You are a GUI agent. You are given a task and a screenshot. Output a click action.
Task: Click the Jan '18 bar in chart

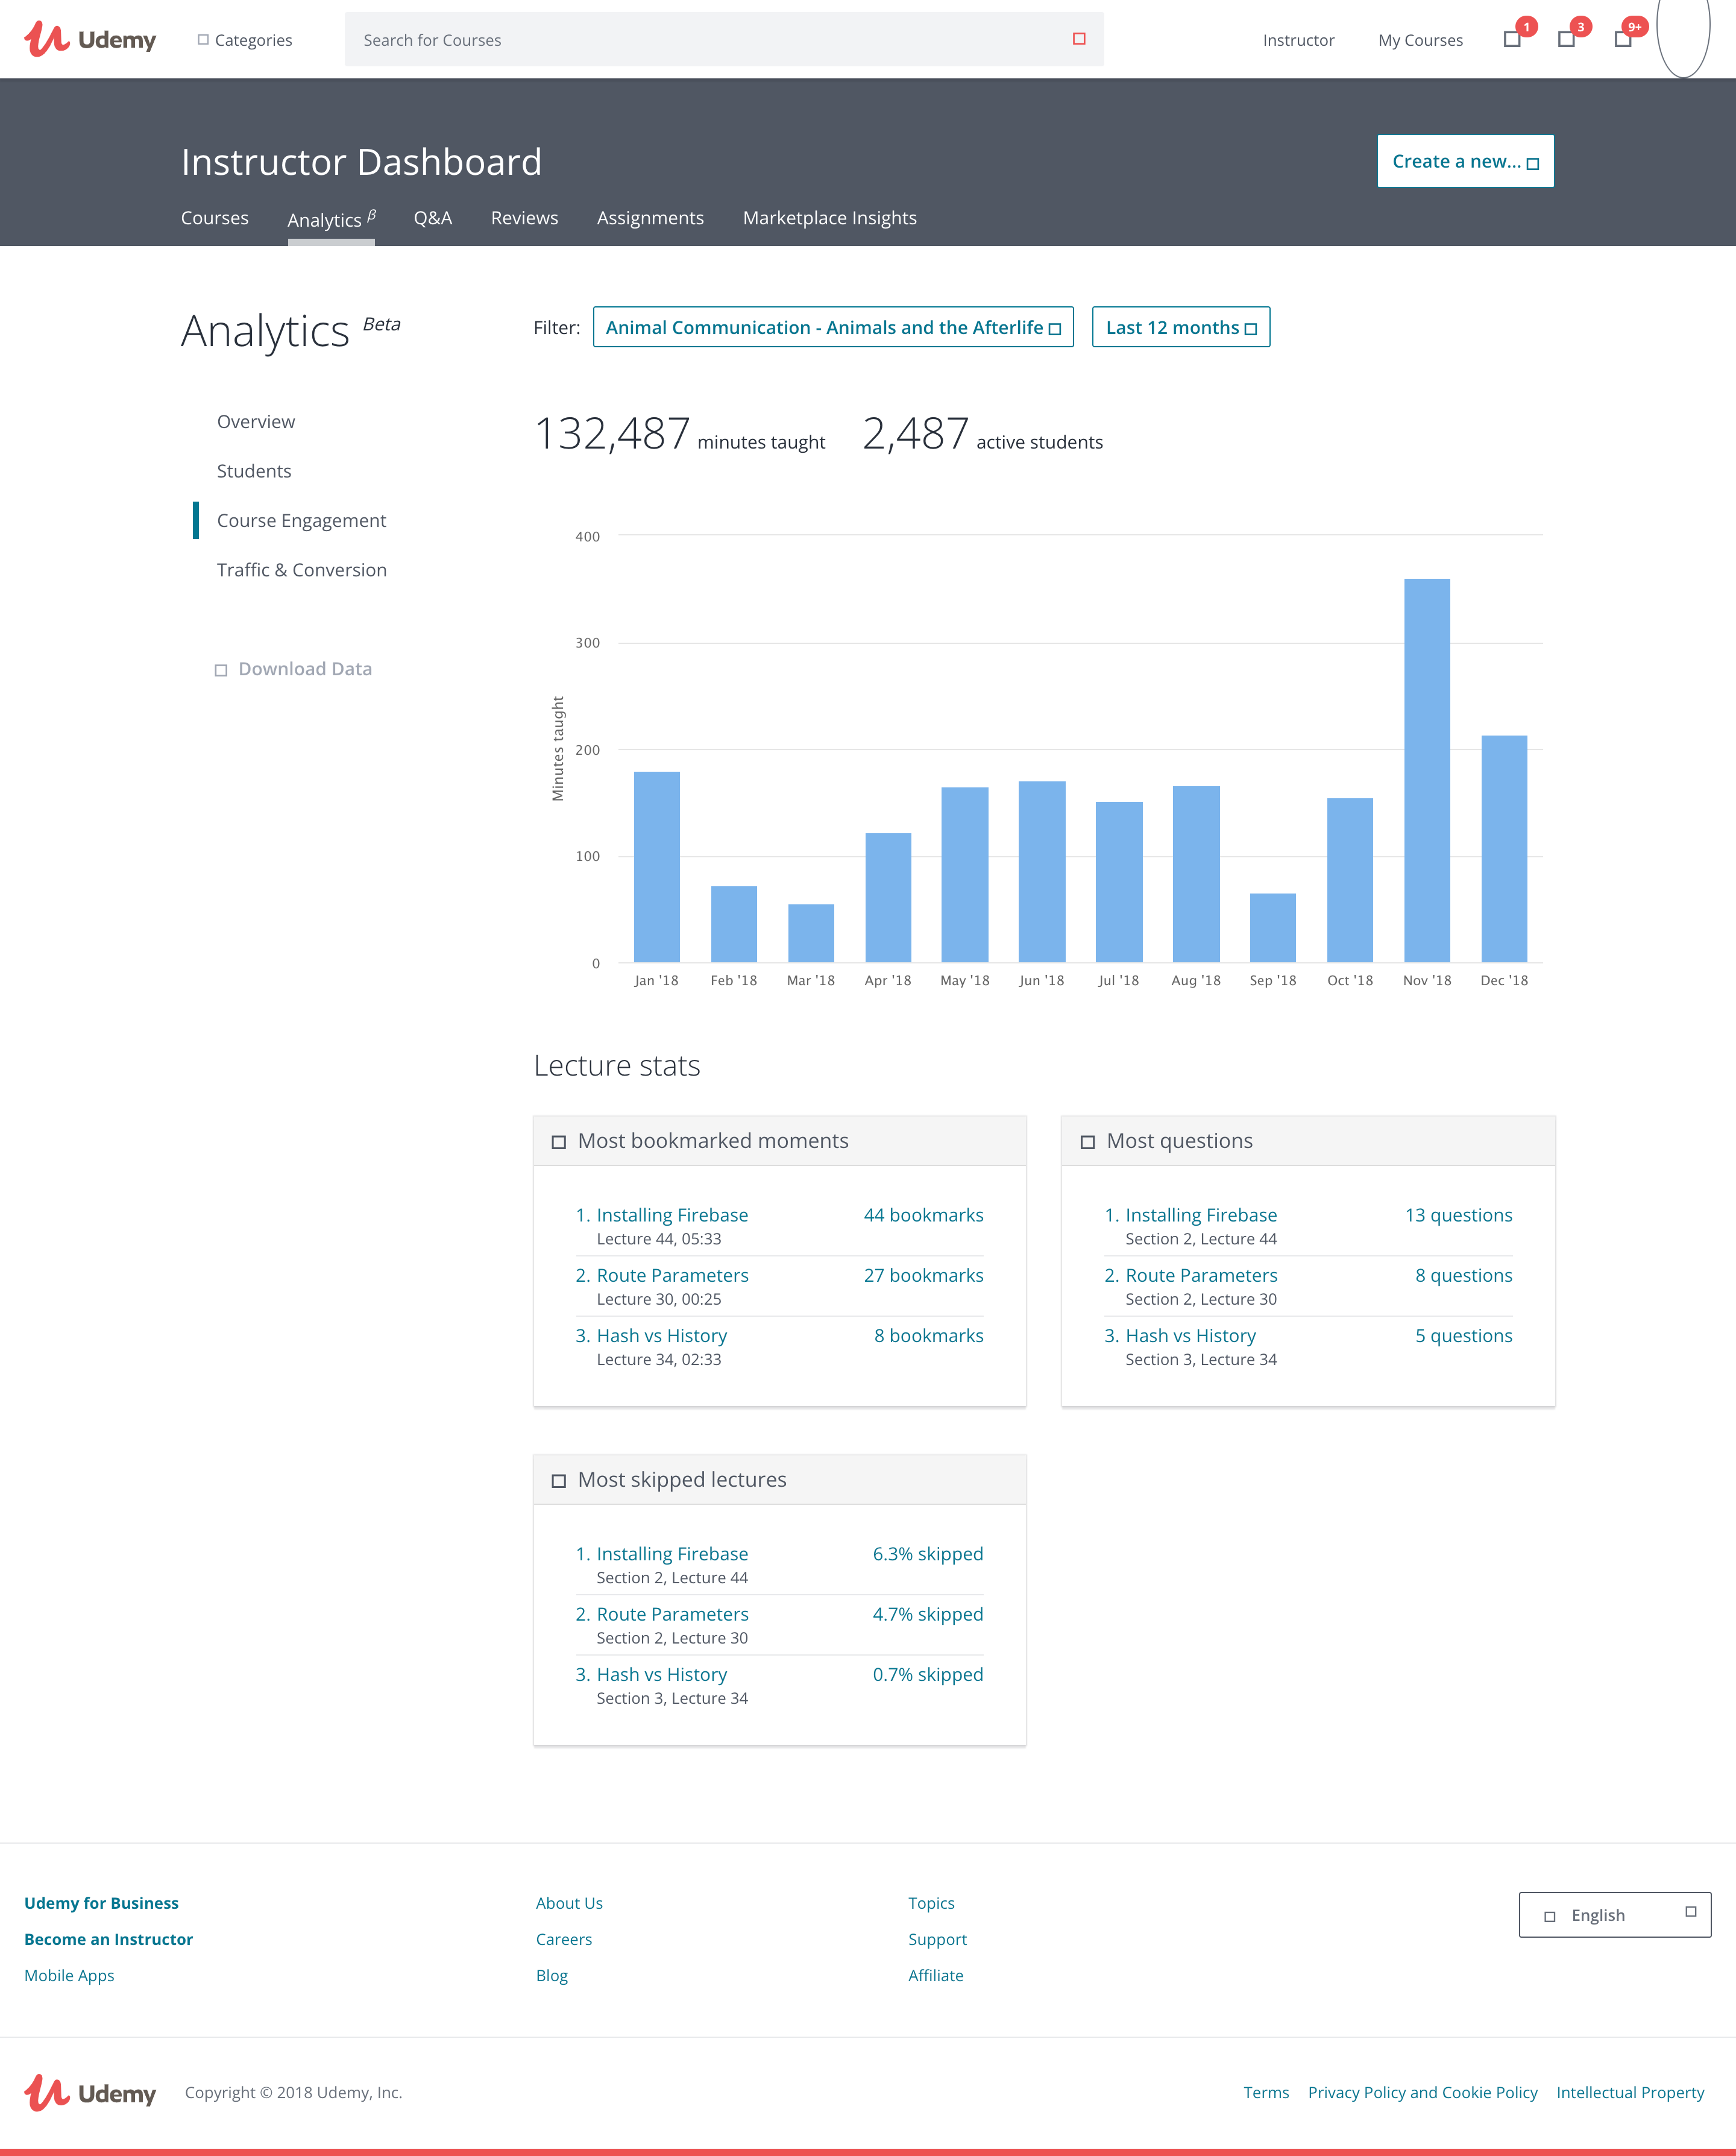point(657,867)
